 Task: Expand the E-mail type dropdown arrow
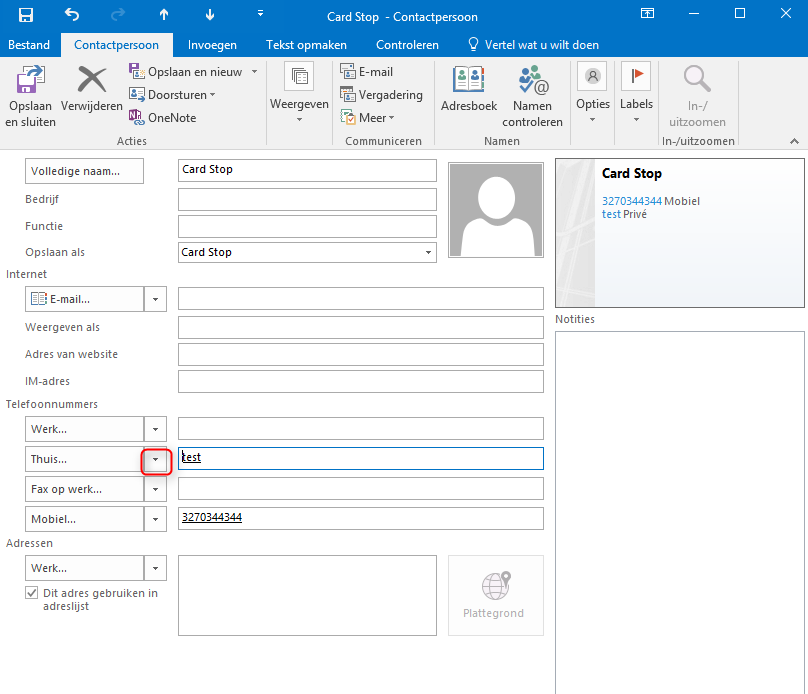click(155, 299)
